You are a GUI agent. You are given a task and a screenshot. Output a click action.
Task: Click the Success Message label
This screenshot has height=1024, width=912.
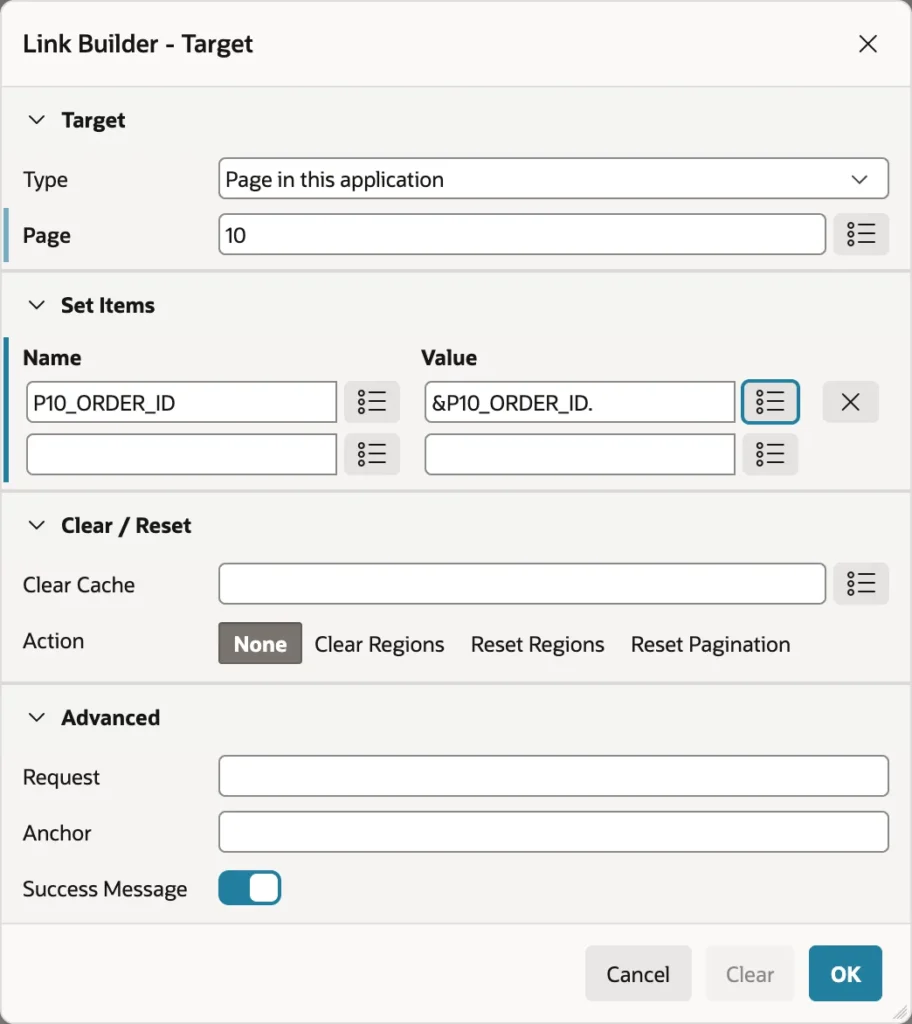click(x=105, y=889)
